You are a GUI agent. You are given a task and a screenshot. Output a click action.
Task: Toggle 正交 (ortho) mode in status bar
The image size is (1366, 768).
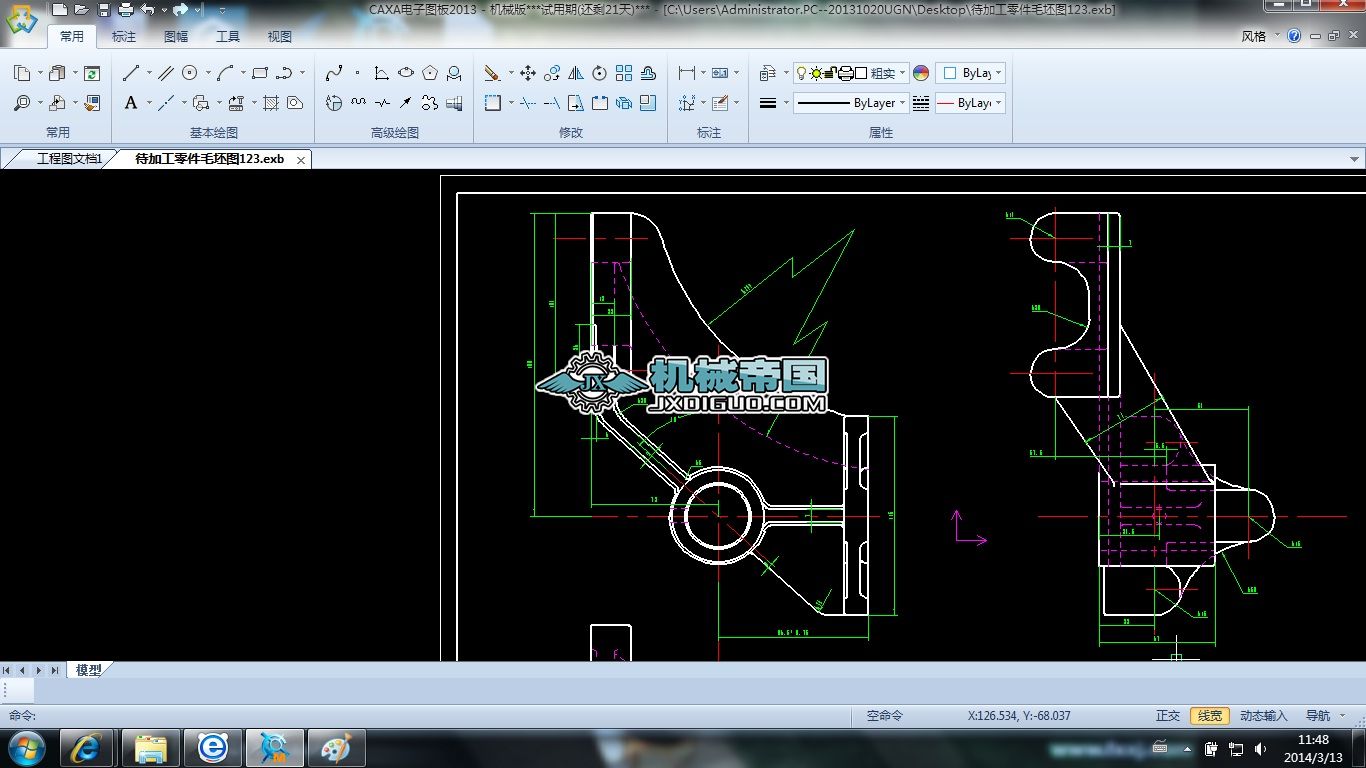pos(1168,716)
